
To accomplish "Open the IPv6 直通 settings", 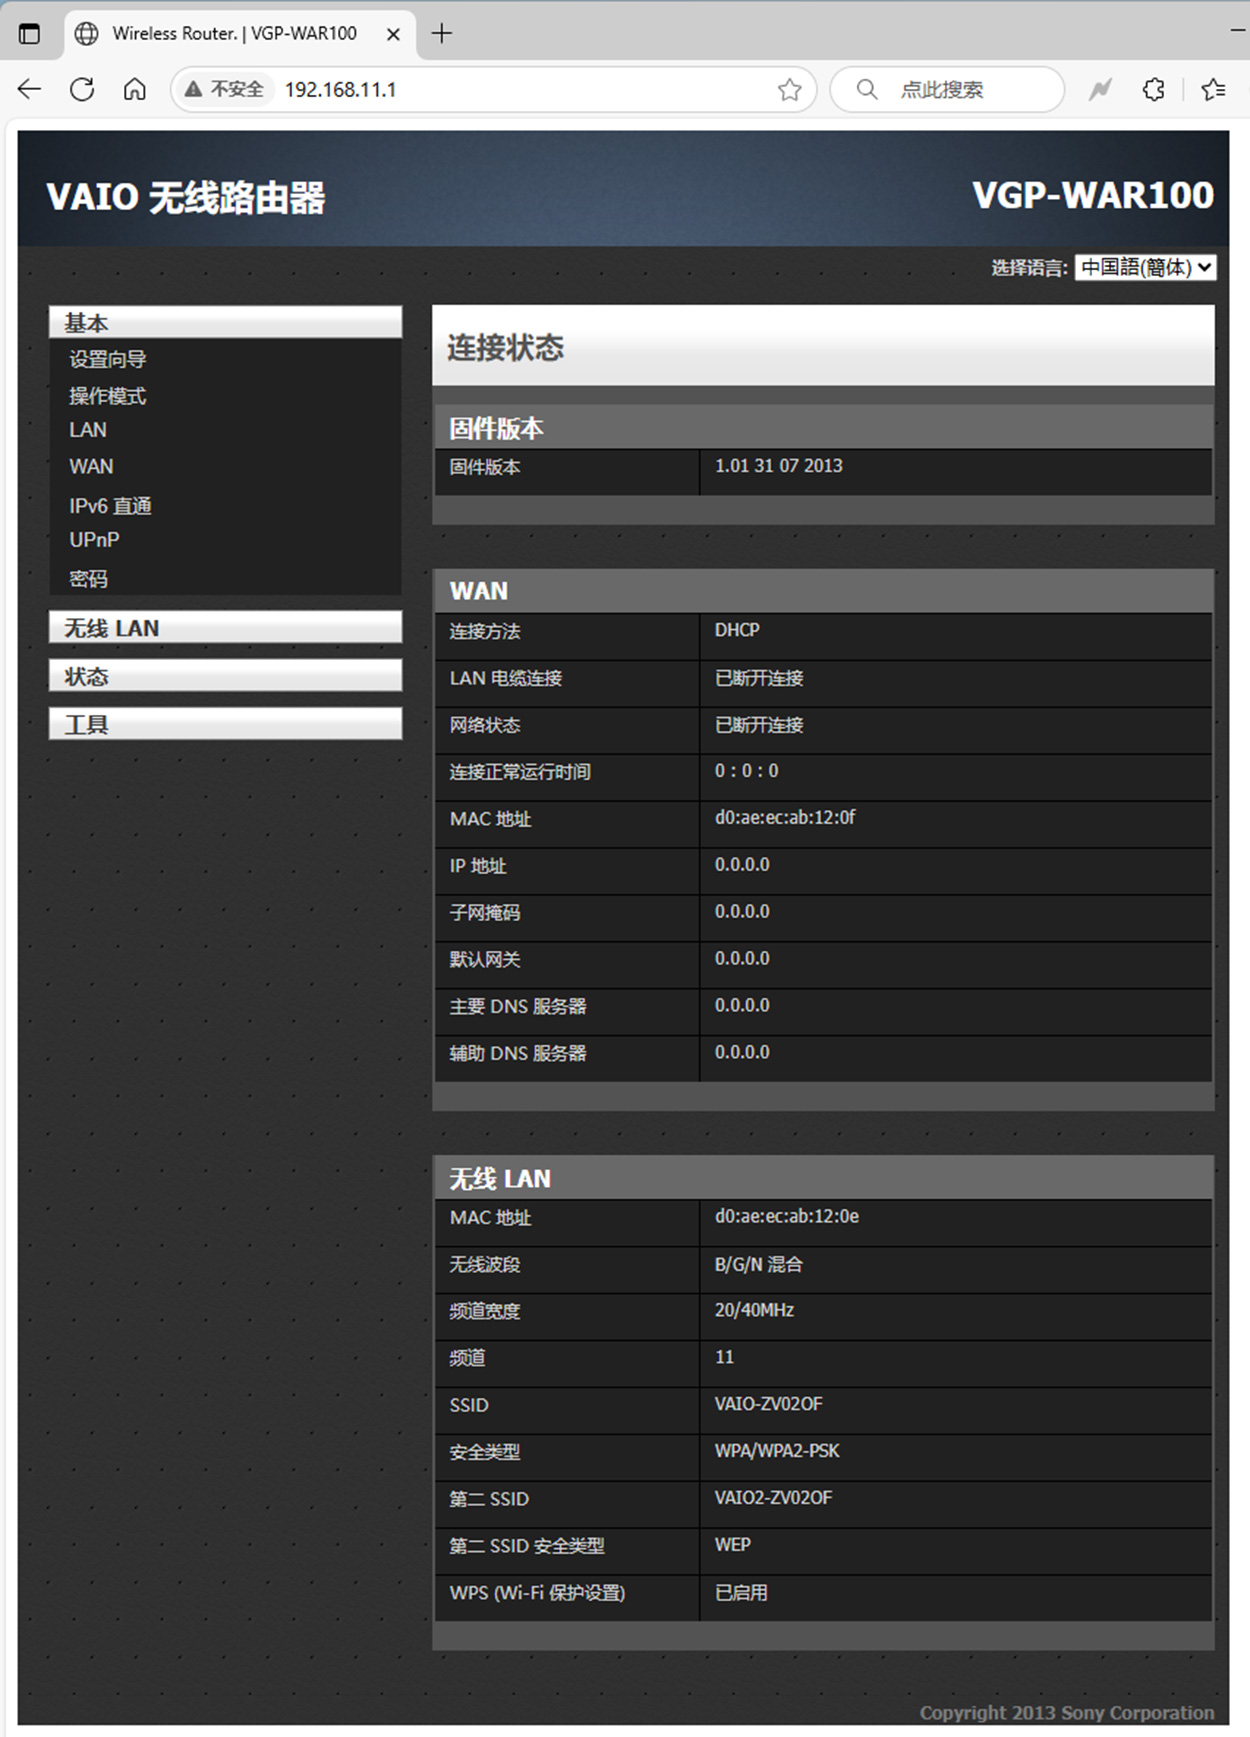I will pyautogui.click(x=110, y=505).
